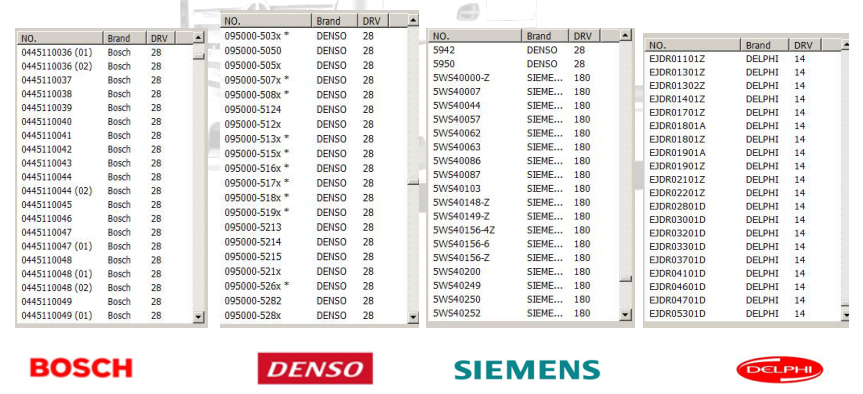
Task: Select row 5WS40148-Z
Action: coord(524,203)
